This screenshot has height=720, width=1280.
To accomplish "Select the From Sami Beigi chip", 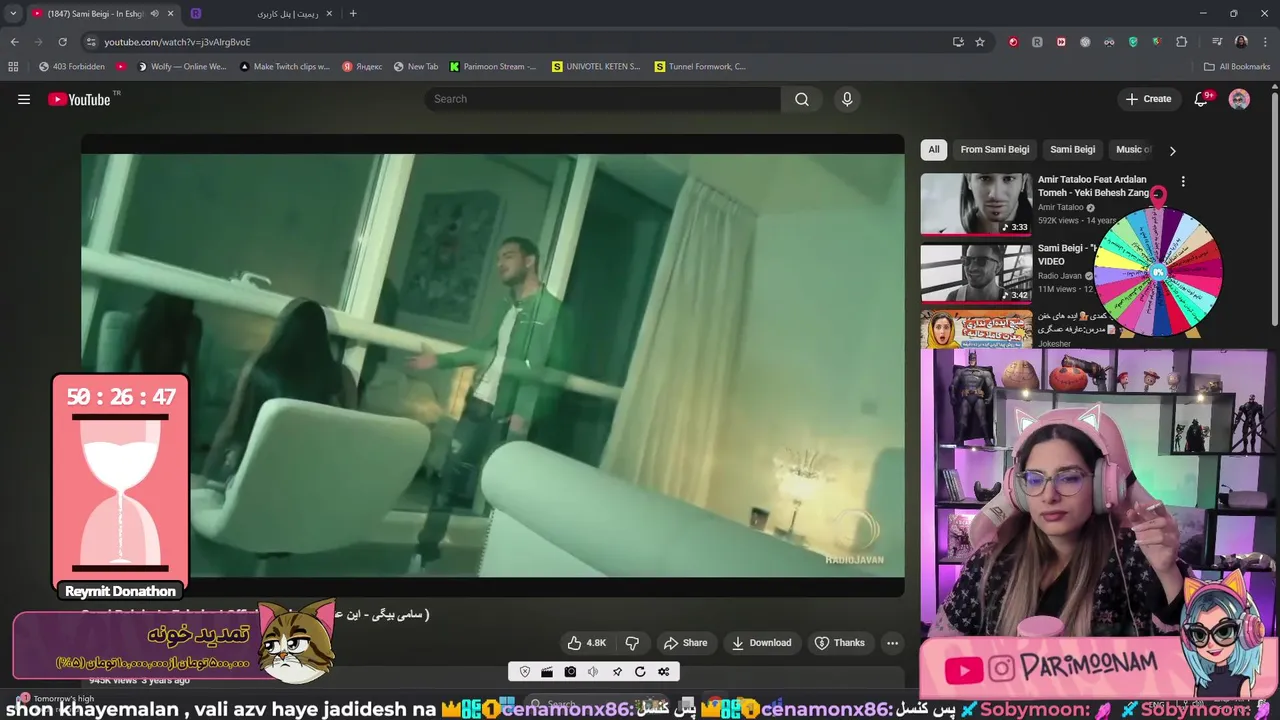I will pyautogui.click(x=994, y=150).
